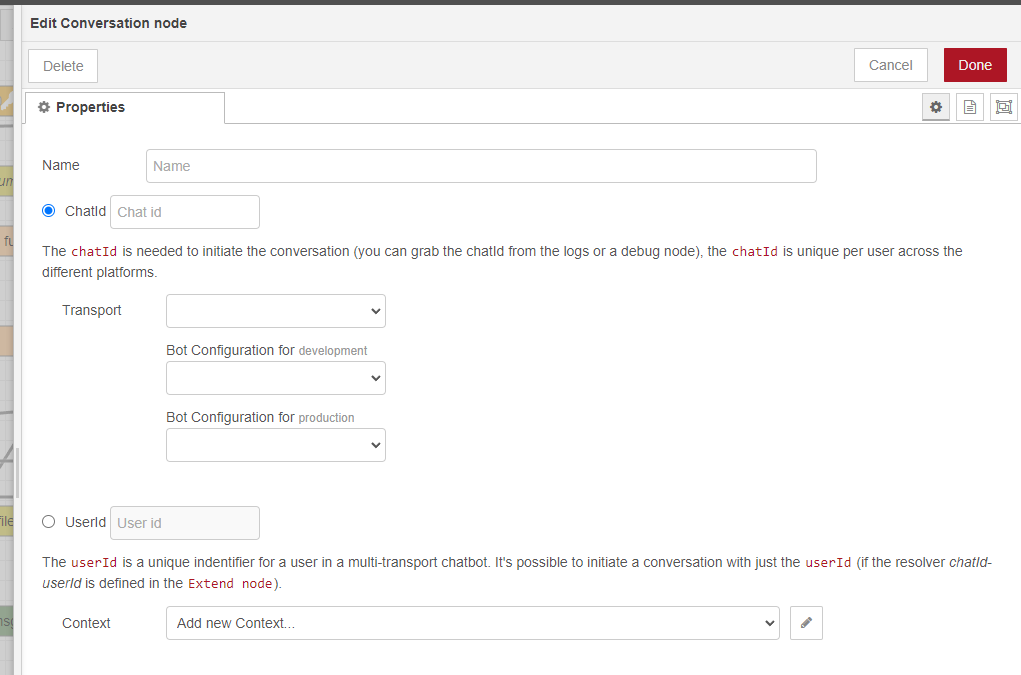The width and height of the screenshot is (1021, 675).
Task: Open Bot Configuration for production dropdown
Action: click(275, 445)
